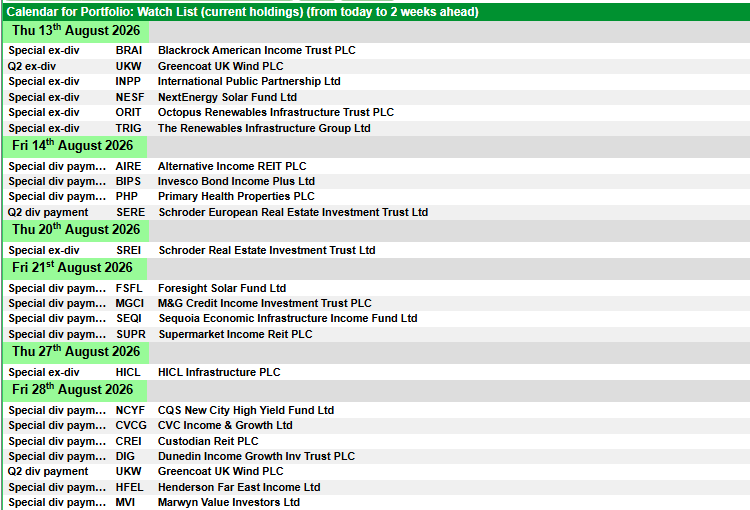Image resolution: width=750 pixels, height=510 pixels.
Task: Select Sequoia Economic Infrastructure Income Fund Ltd
Action: (288, 319)
